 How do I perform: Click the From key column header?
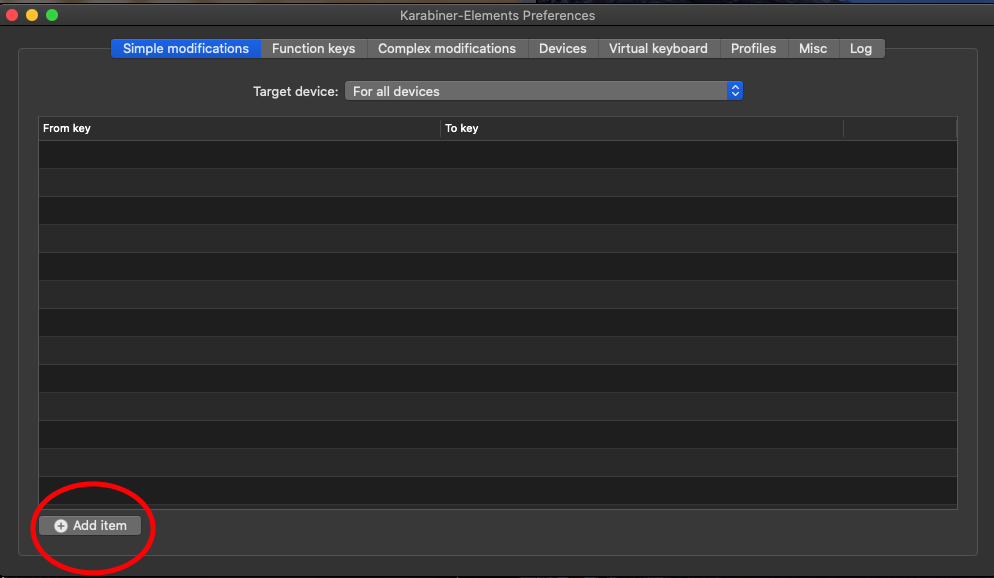[x=239, y=128]
